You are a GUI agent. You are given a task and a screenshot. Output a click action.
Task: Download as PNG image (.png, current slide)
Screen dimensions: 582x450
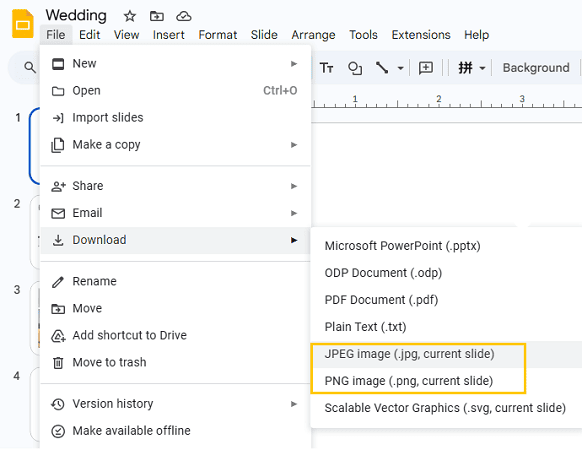point(447,381)
